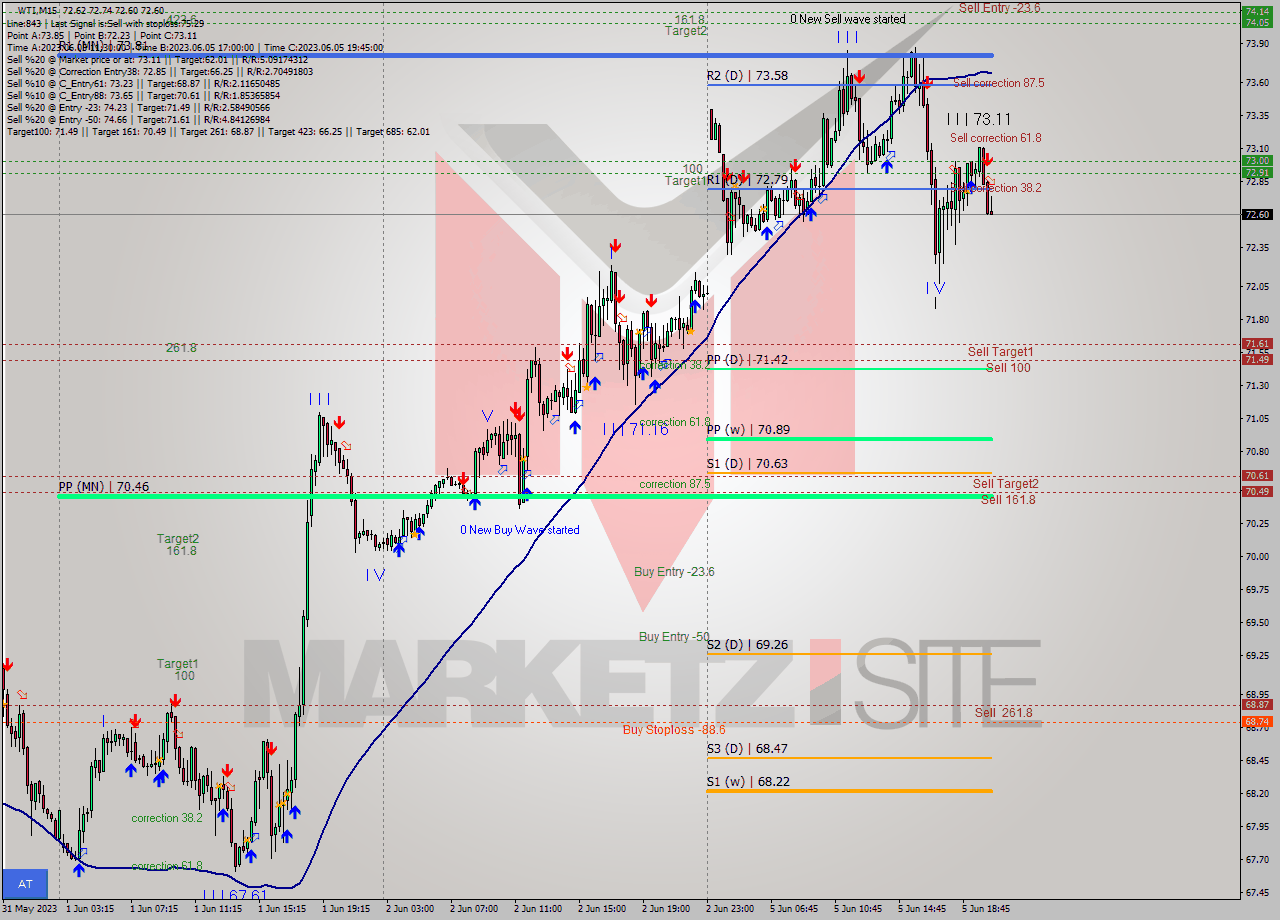Select the 'PP (D) | 71.42' pivot label
The image size is (1280, 920).
tap(747, 359)
